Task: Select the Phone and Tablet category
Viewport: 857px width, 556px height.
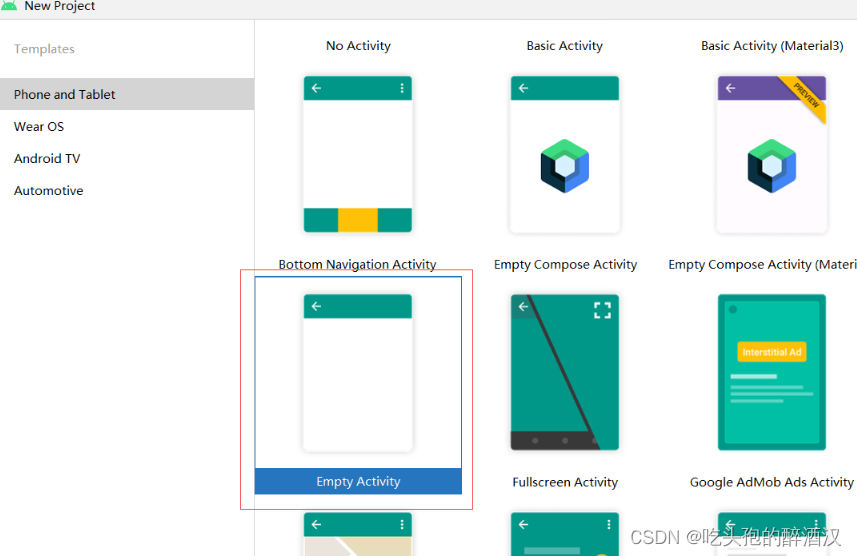Action: pos(127,94)
